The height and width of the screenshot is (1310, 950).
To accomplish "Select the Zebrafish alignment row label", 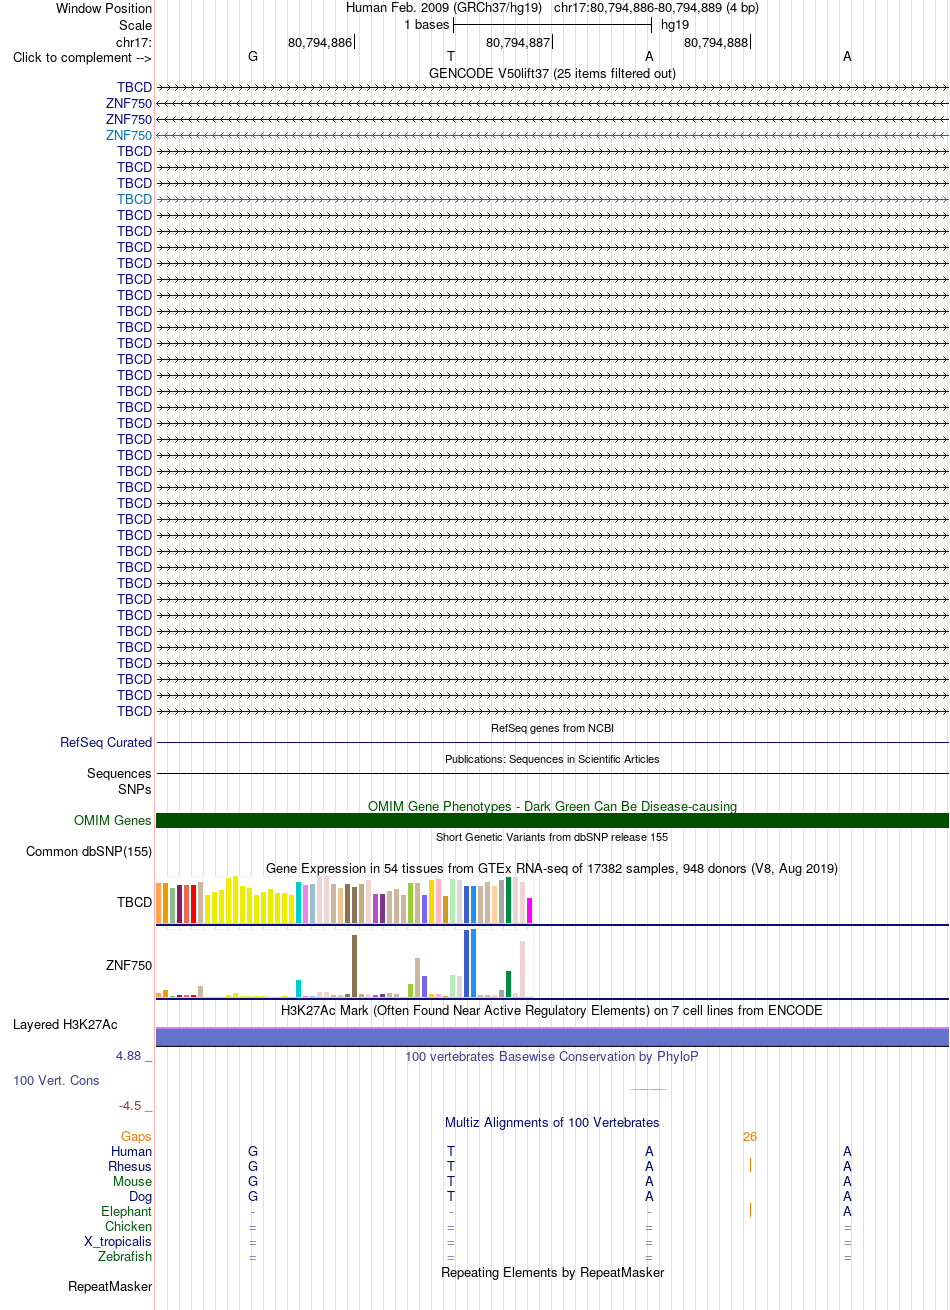I will pyautogui.click(x=126, y=1257).
